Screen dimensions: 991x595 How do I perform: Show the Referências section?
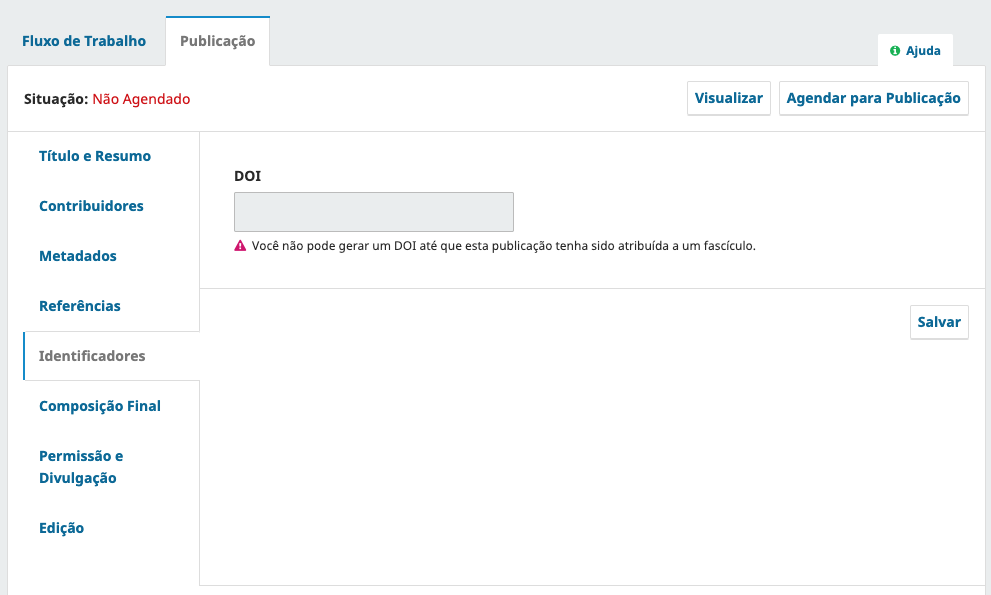point(80,306)
